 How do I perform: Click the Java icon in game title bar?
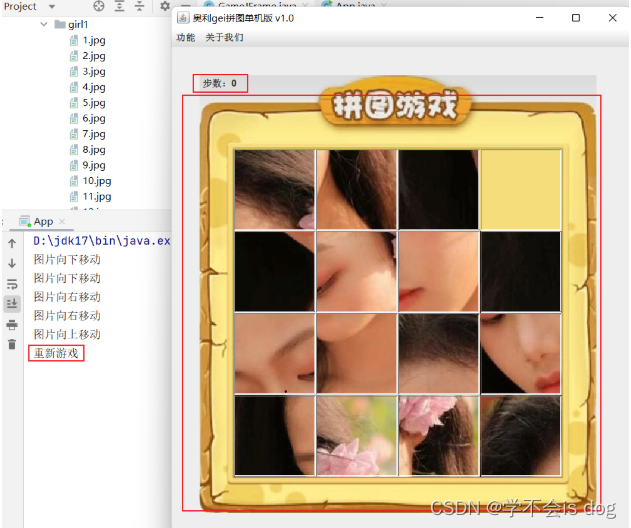click(183, 18)
